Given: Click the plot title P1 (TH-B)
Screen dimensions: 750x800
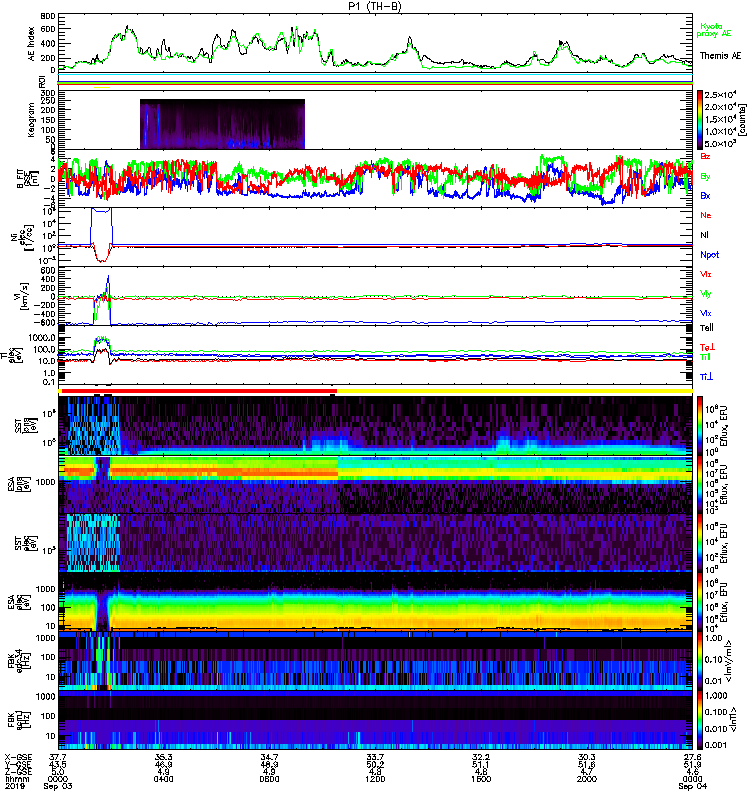Looking at the screenshot, I should [374, 6].
